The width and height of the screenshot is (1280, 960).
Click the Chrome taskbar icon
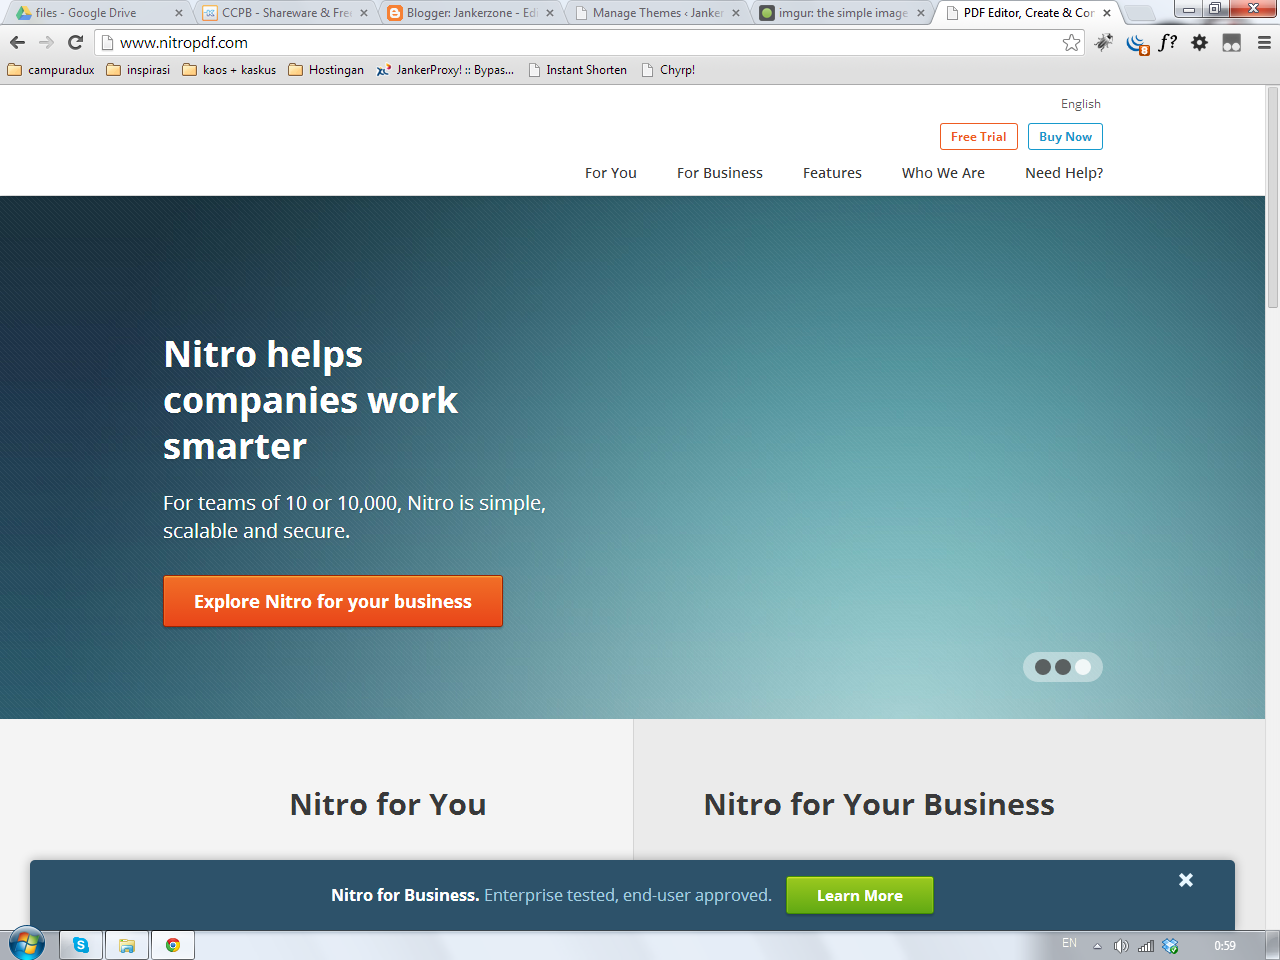173,945
